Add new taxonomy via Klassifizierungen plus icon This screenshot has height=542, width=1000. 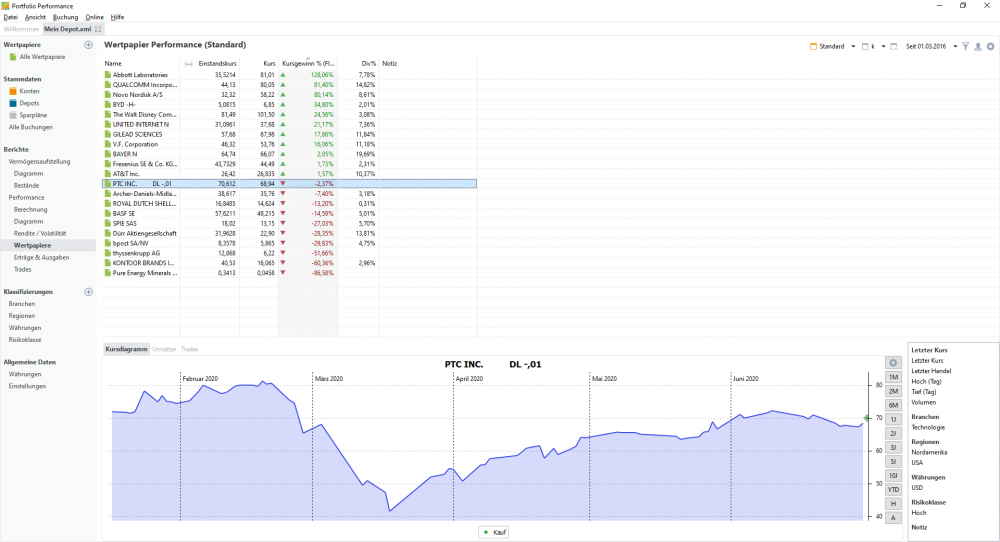(x=89, y=291)
